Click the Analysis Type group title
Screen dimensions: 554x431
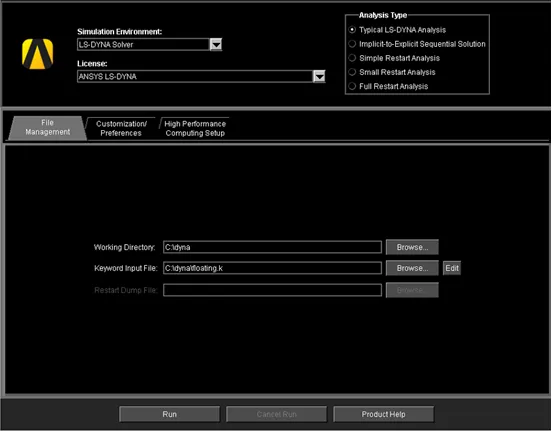click(383, 15)
